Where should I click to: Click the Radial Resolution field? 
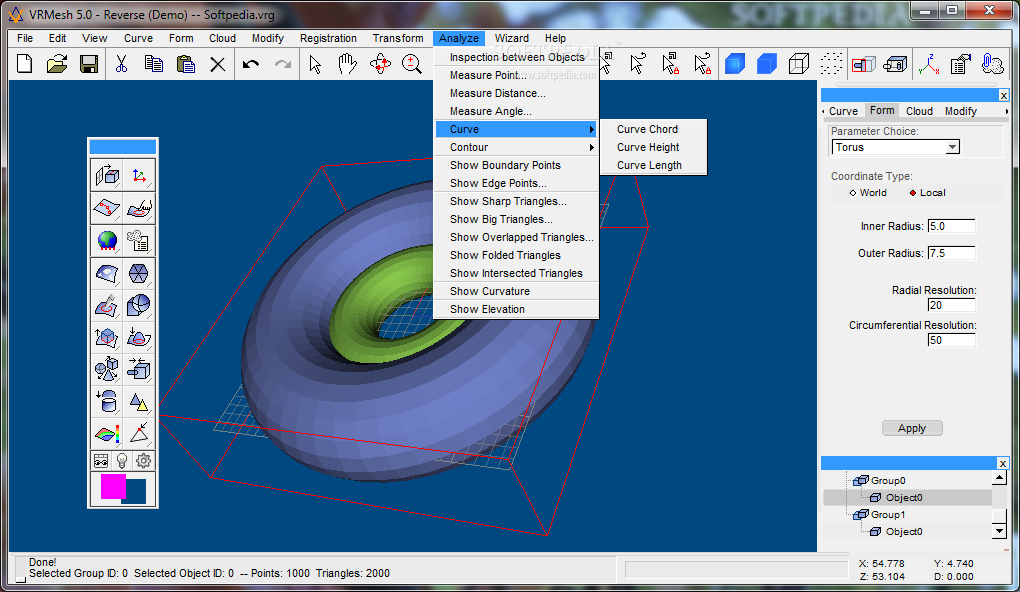click(x=951, y=305)
